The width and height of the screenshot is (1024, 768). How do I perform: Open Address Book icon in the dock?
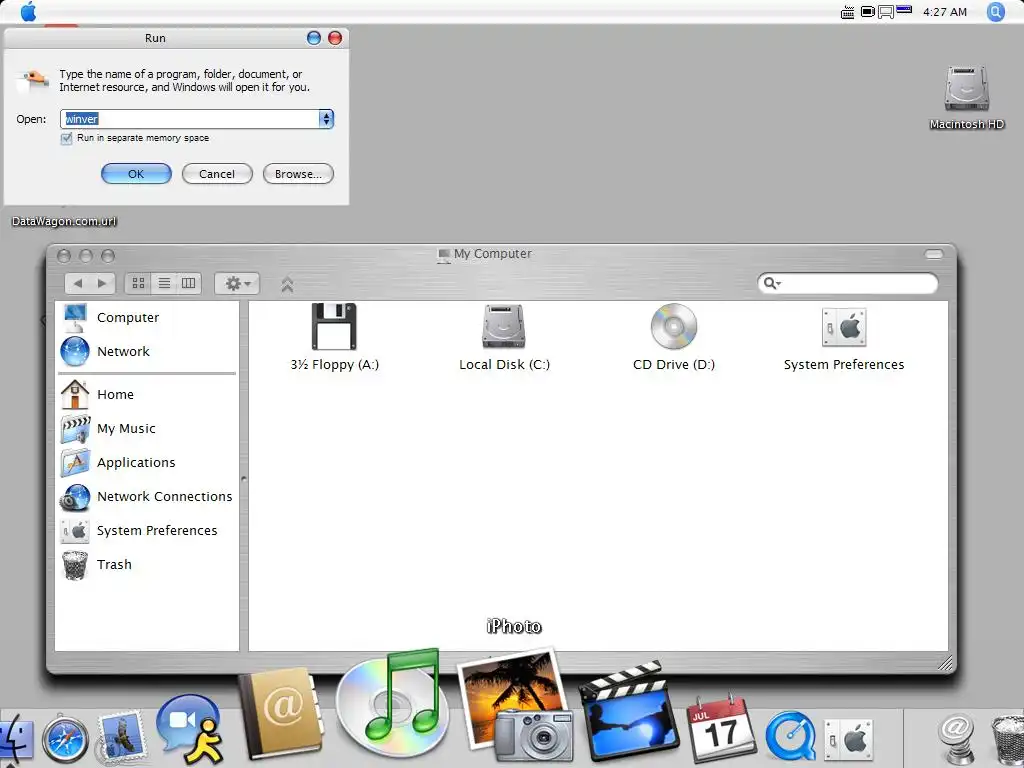[x=281, y=714]
